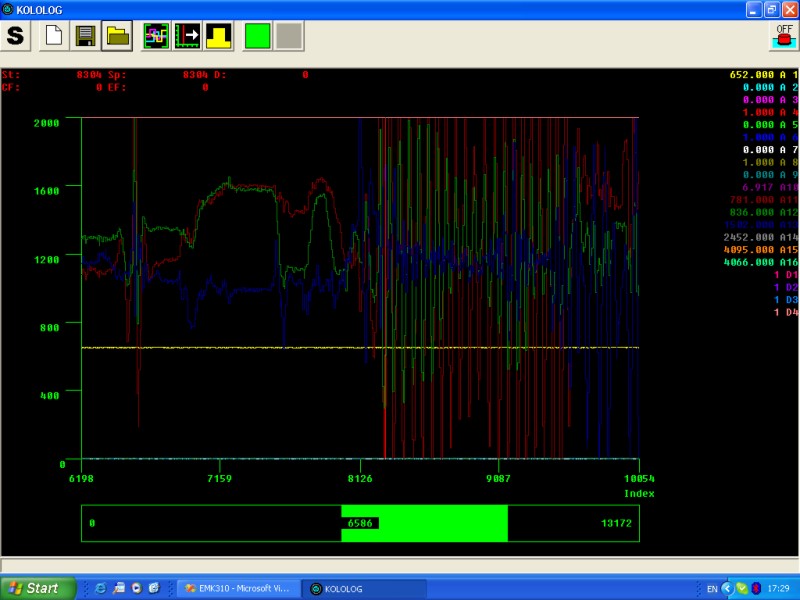Click the fourth quick launch icon

click(x=154, y=588)
